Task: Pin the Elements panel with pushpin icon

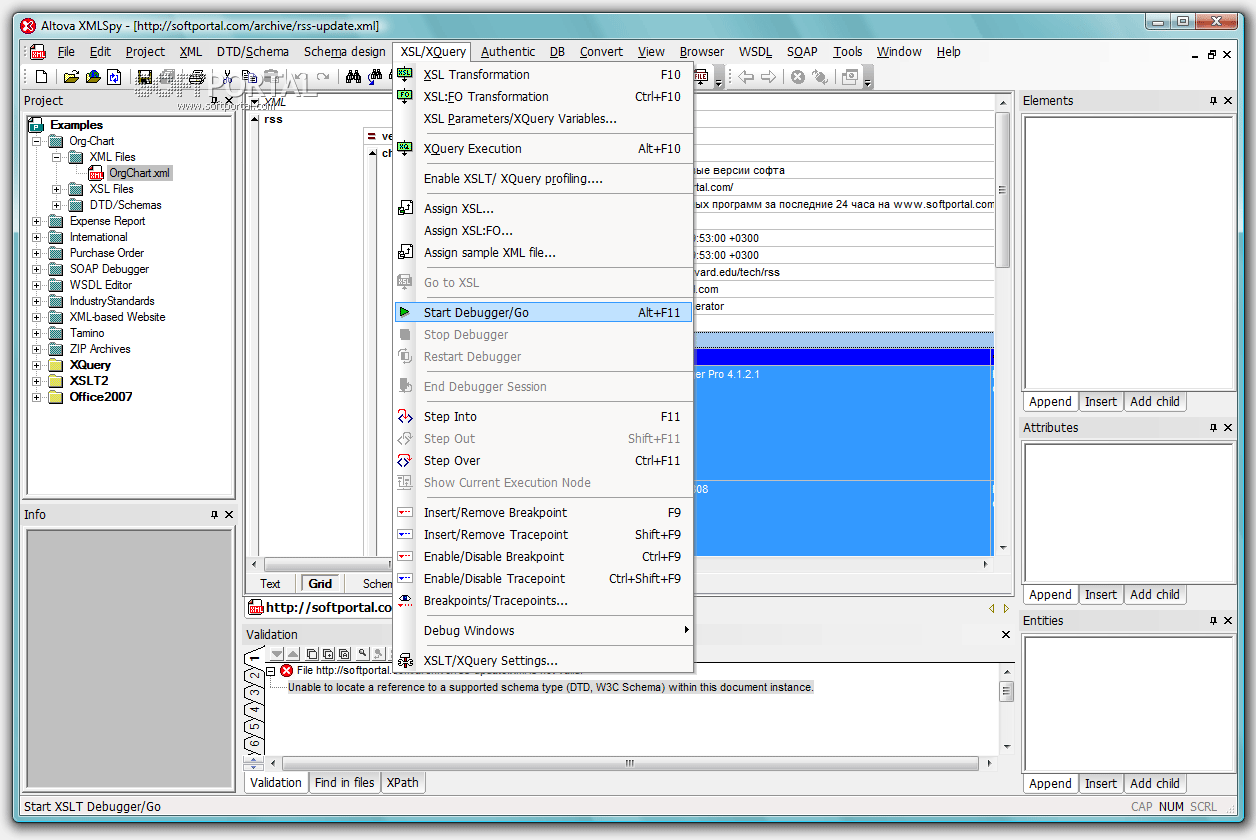Action: tap(1214, 101)
